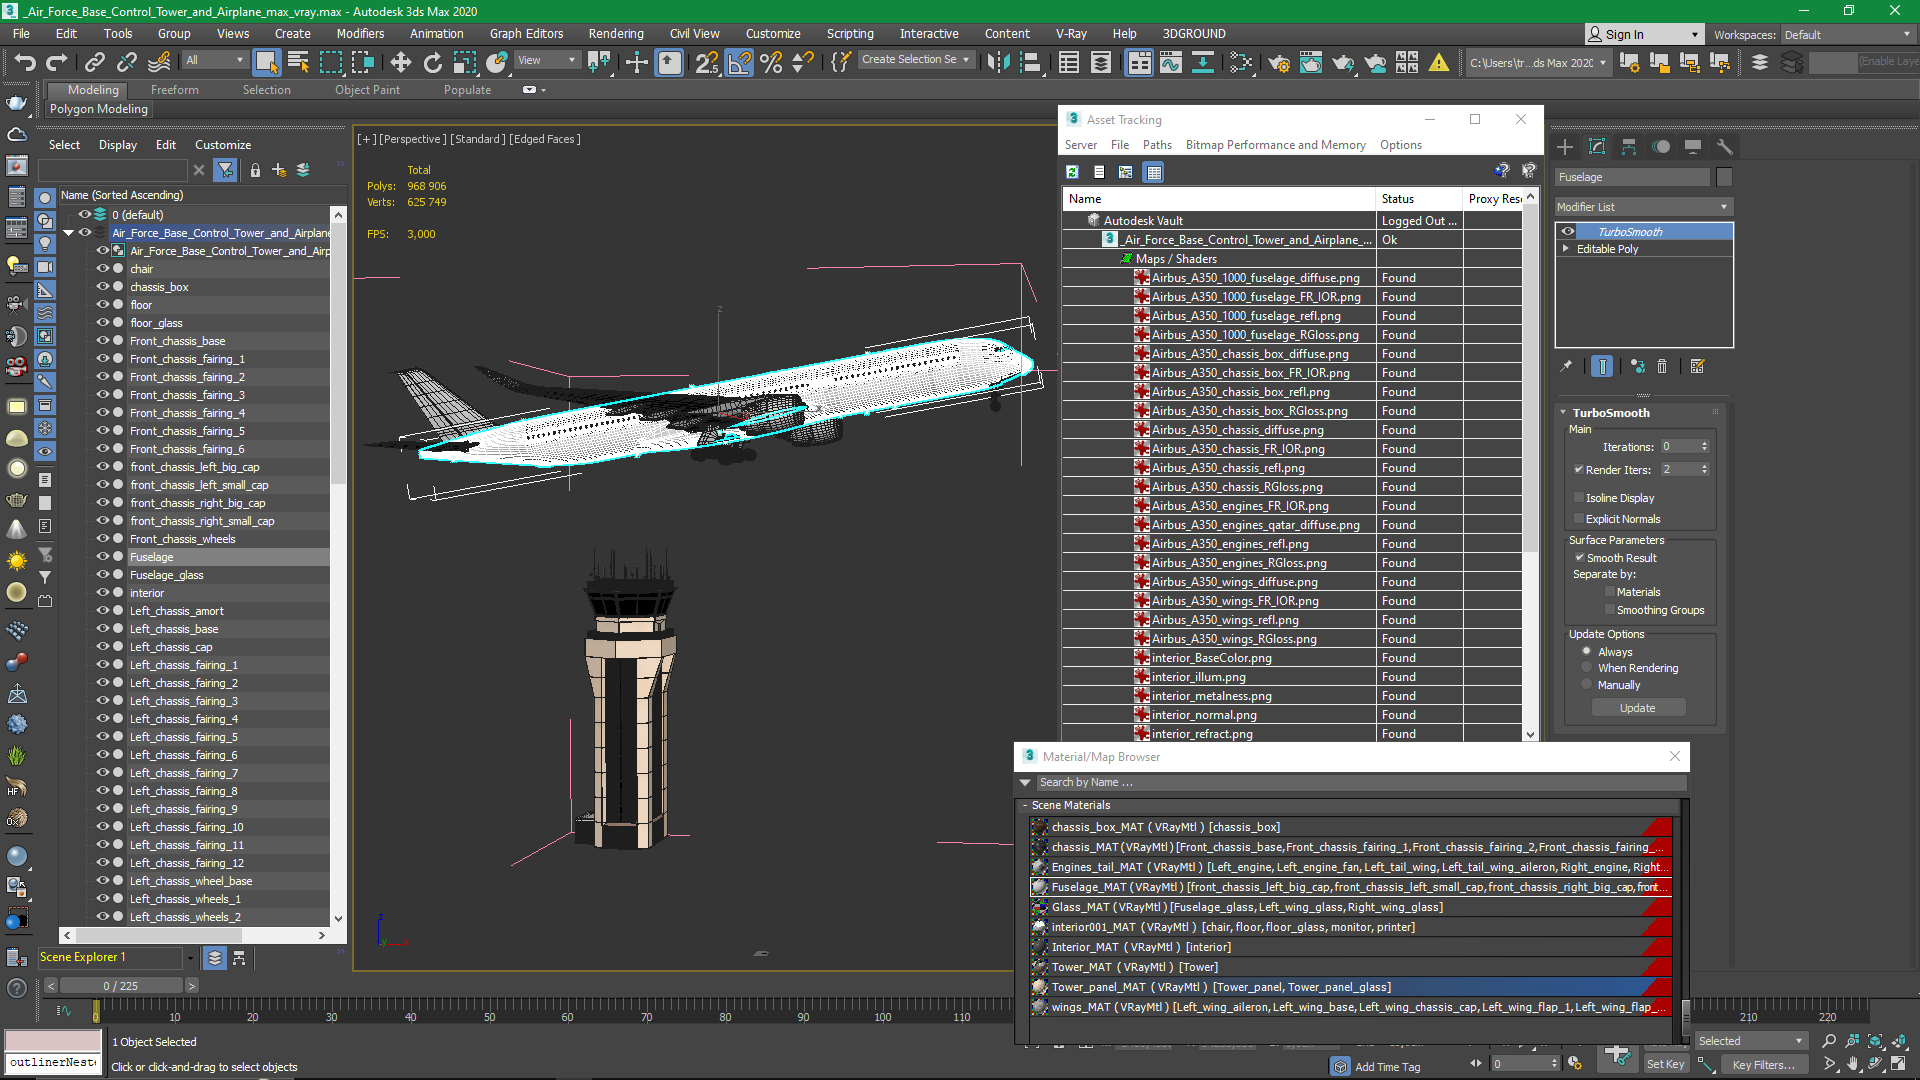Screen dimensions: 1920x1080
Task: Click Add Time Tag label
Action: [x=1387, y=1066]
